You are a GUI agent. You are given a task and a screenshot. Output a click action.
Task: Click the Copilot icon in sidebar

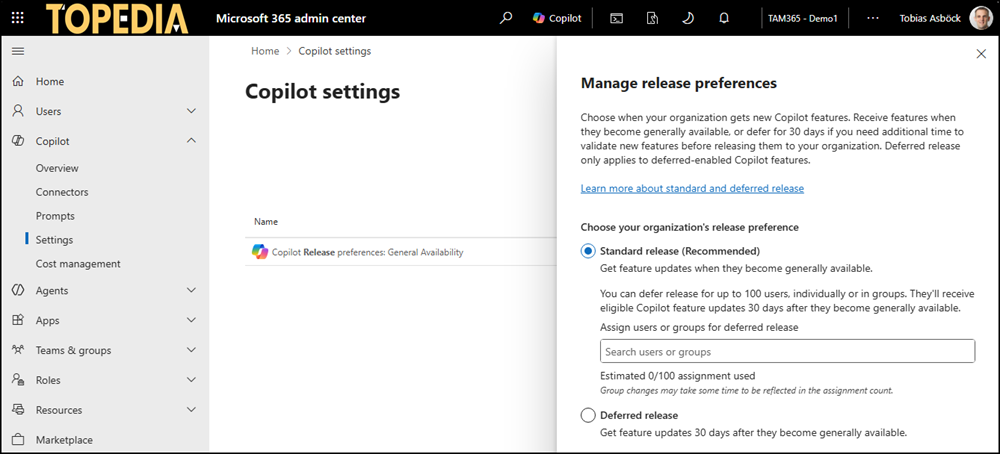click(18, 141)
